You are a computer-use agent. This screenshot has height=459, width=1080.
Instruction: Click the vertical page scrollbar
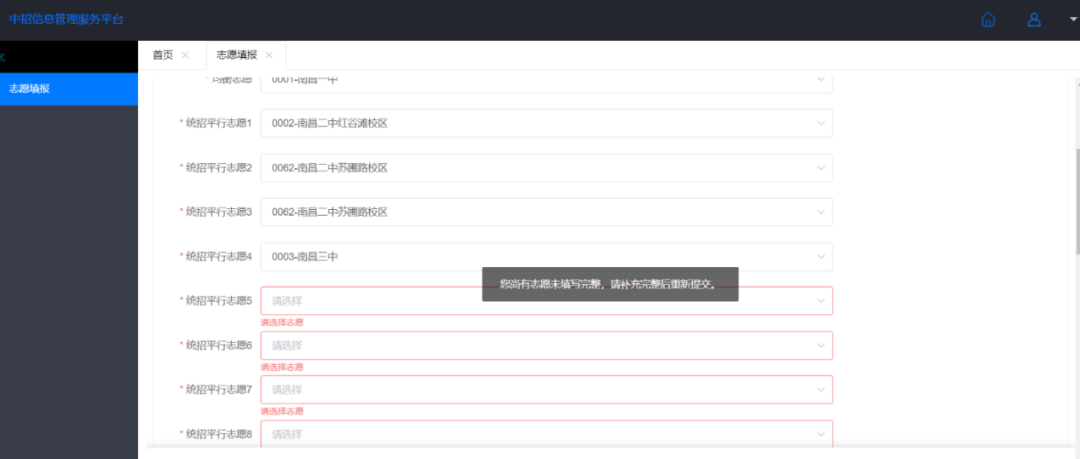click(1075, 200)
